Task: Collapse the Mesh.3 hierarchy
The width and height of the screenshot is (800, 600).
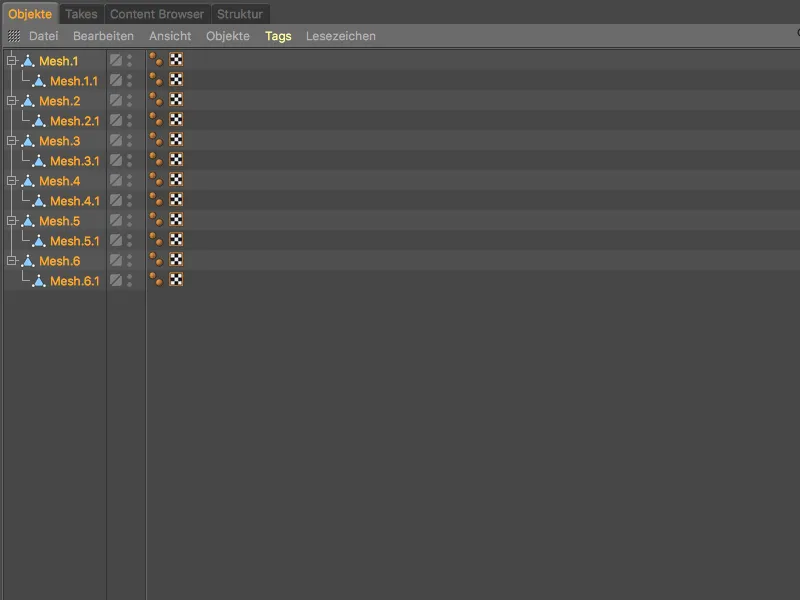Action: point(11,140)
